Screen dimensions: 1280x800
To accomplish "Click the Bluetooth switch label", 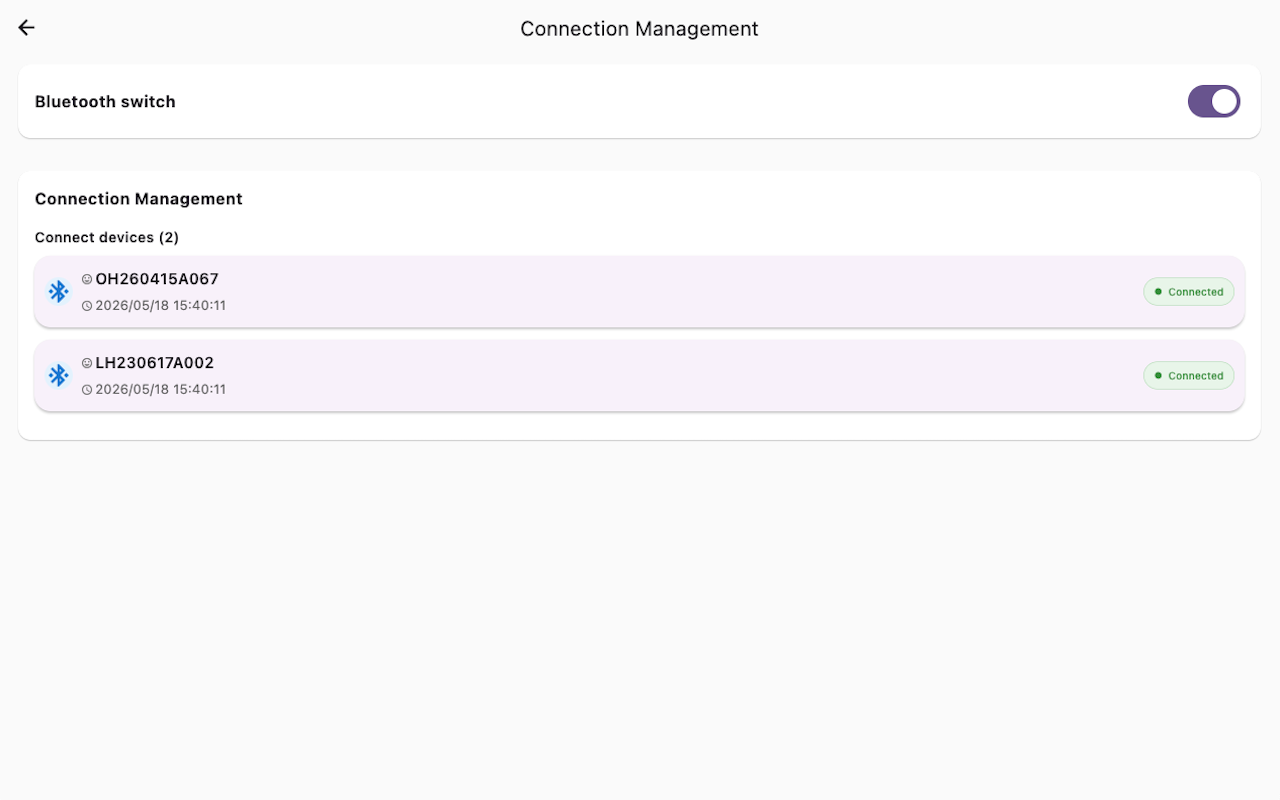I will point(105,101).
